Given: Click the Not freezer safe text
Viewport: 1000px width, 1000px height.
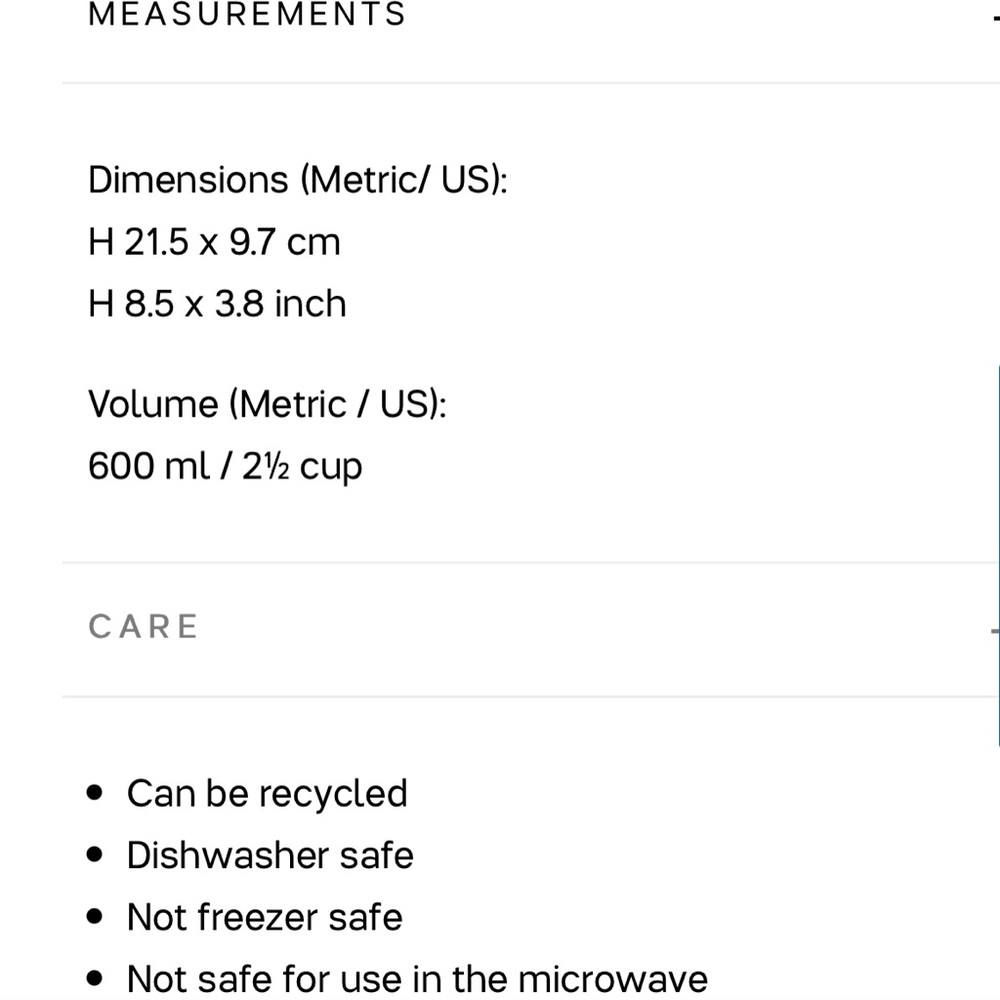Looking at the screenshot, I should pyautogui.click(x=264, y=917).
